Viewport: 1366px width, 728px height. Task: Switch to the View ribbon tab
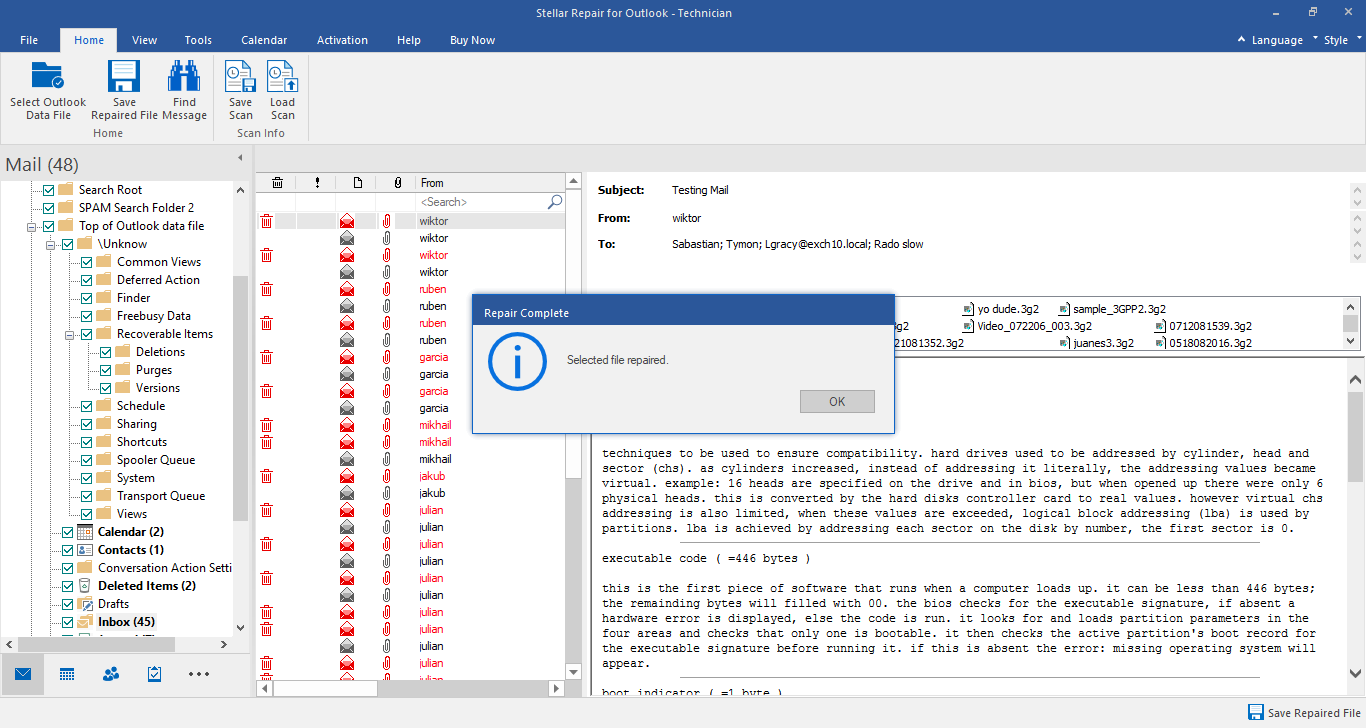144,40
